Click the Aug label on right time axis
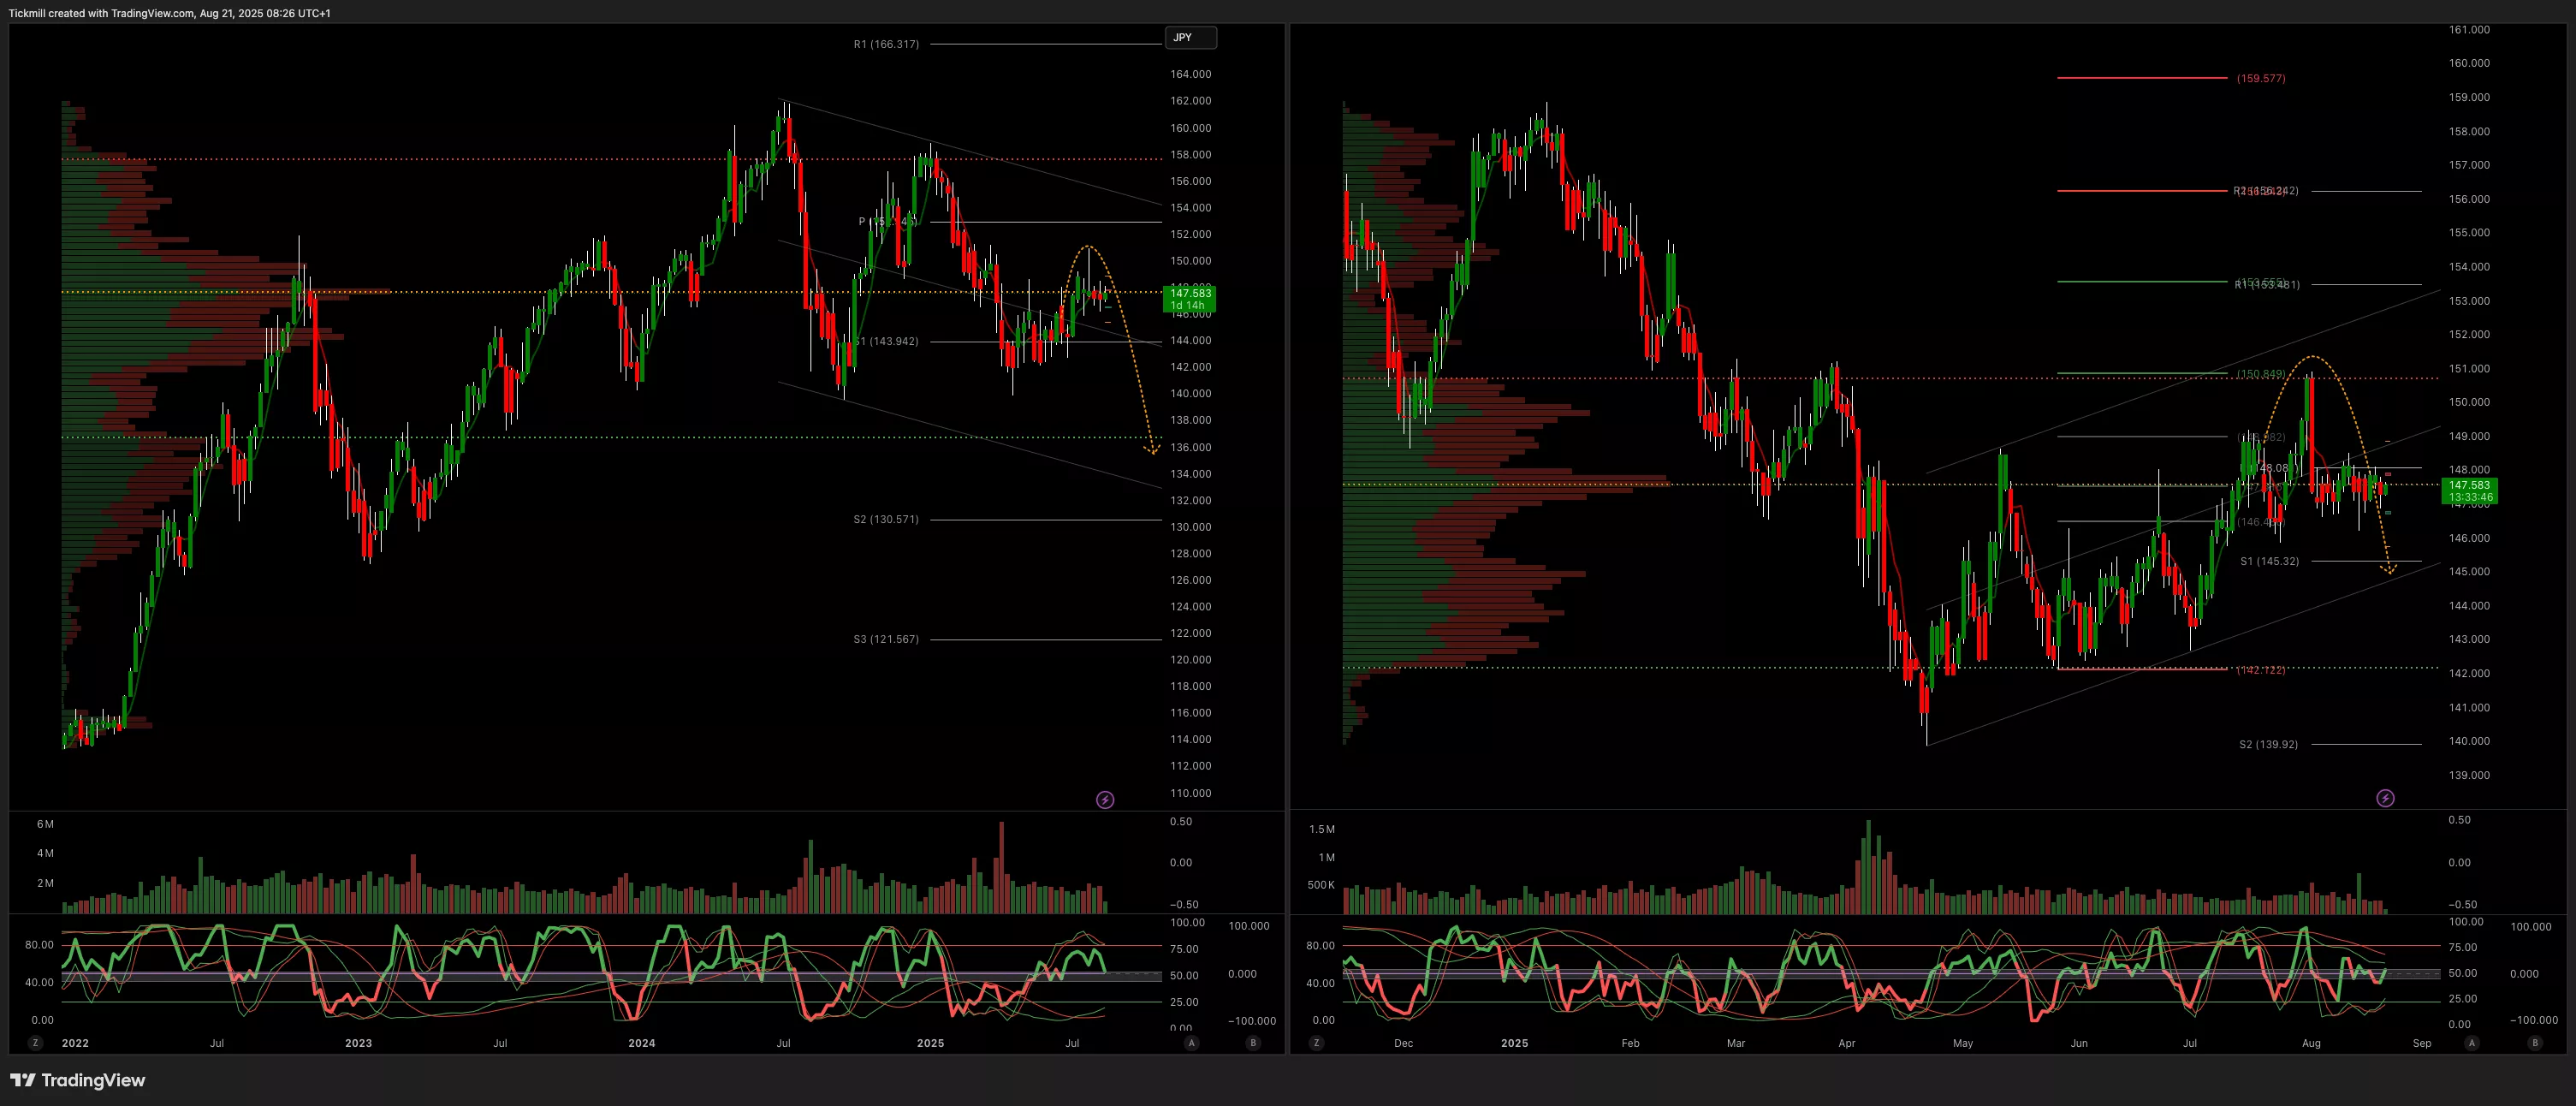Screen dimensions: 2576x1106 tap(2311, 1043)
